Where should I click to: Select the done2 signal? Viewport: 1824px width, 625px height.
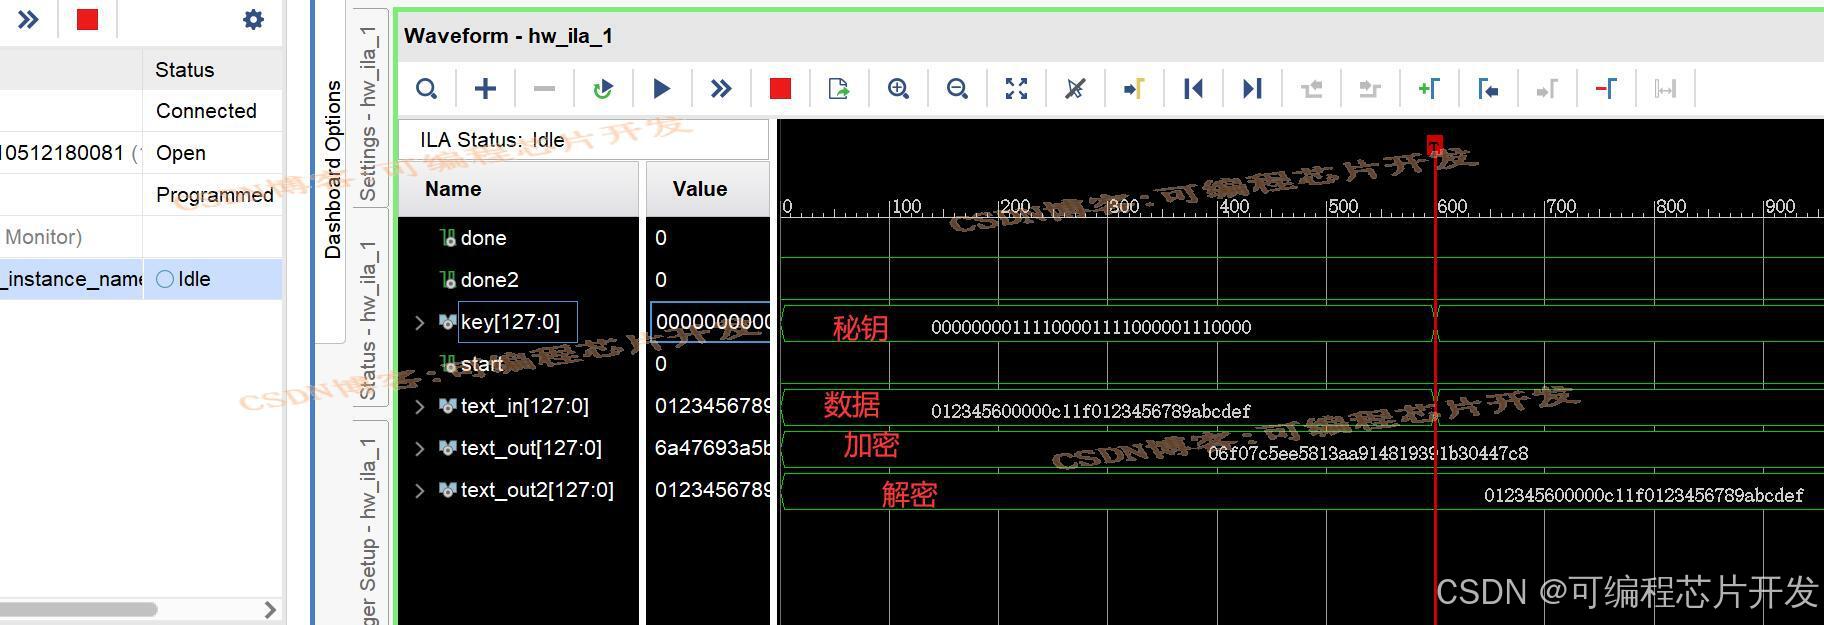(x=489, y=280)
